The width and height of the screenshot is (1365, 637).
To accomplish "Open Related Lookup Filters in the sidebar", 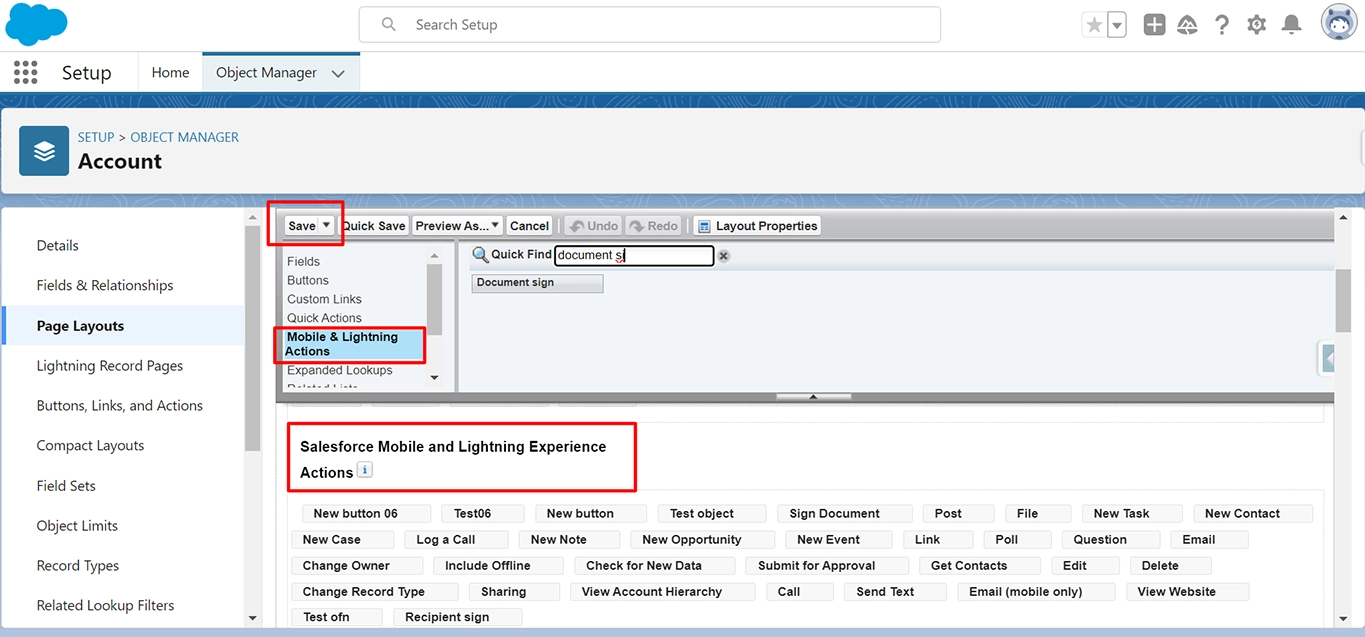I will click(105, 605).
